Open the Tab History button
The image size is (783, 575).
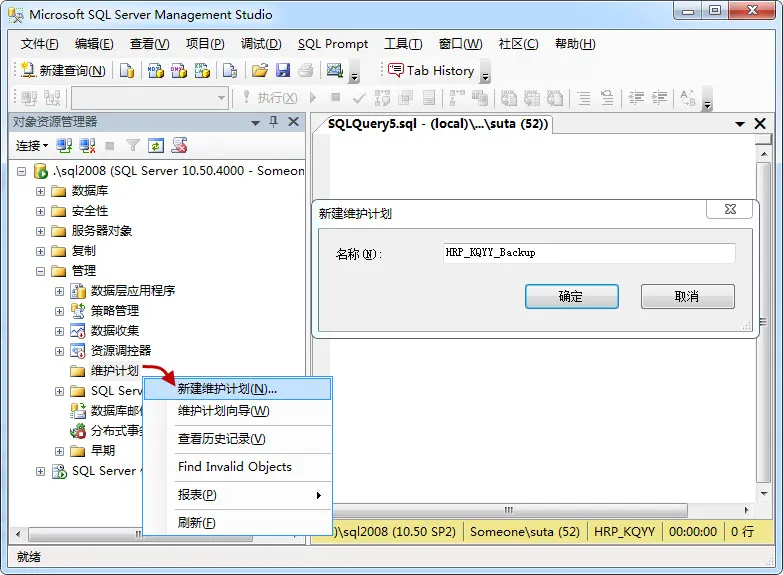point(431,70)
